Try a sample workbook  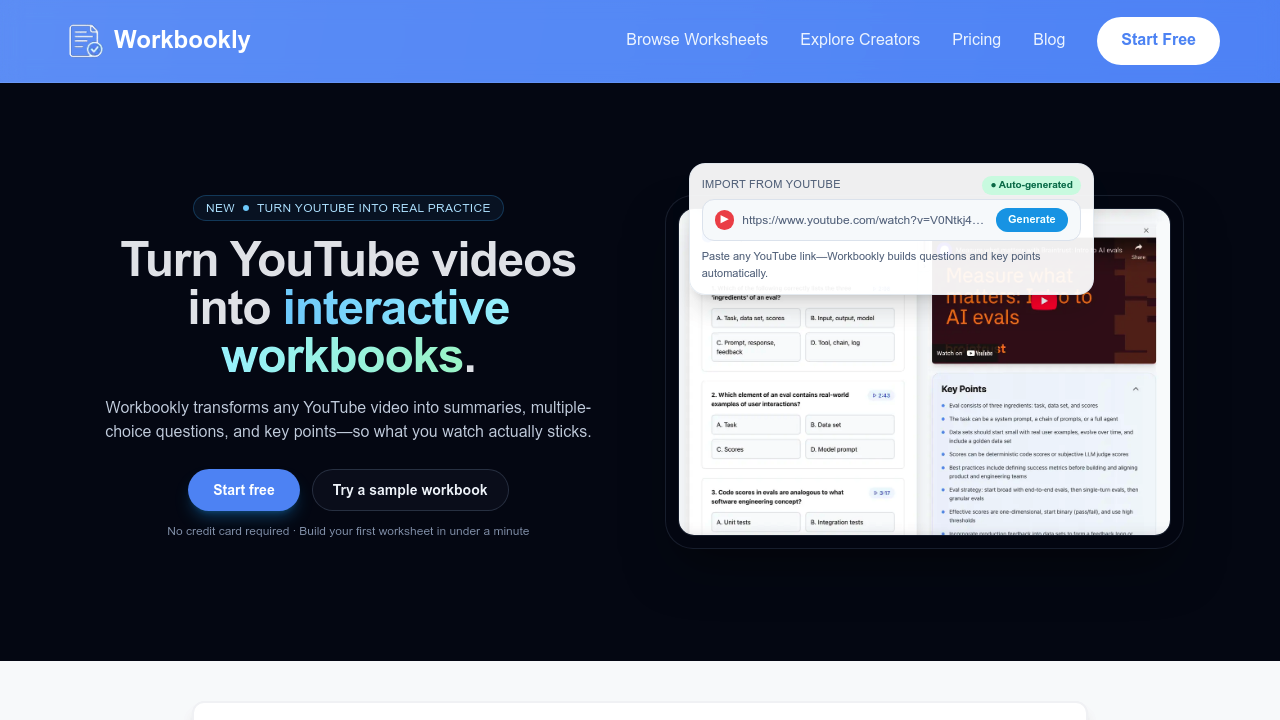tap(410, 490)
